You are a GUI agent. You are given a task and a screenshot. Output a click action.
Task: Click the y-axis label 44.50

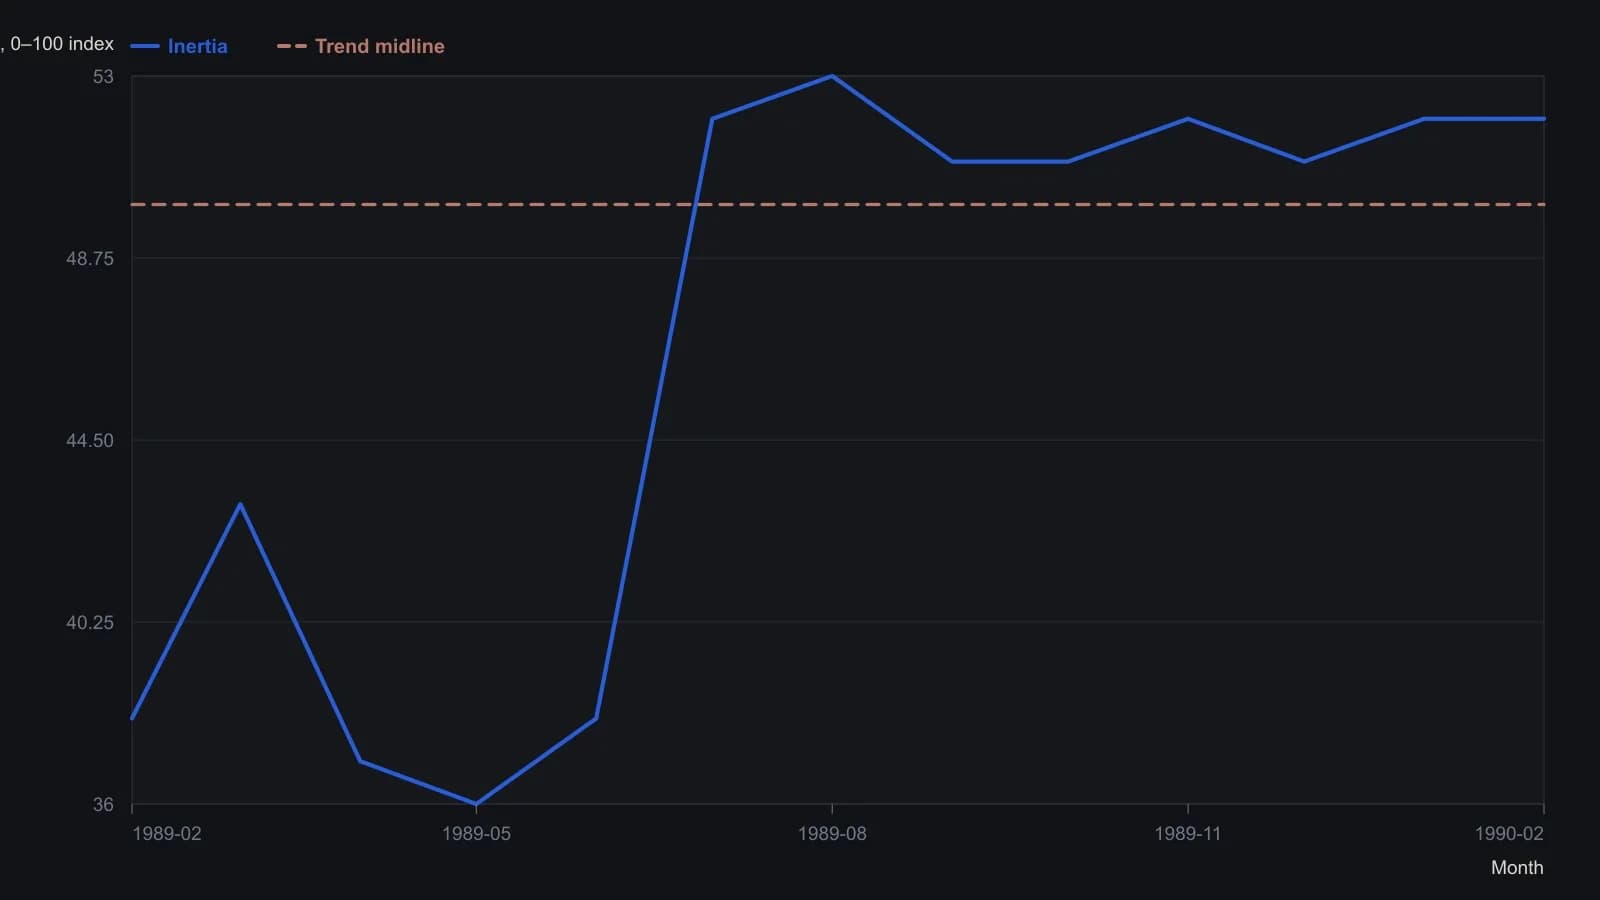click(x=90, y=441)
